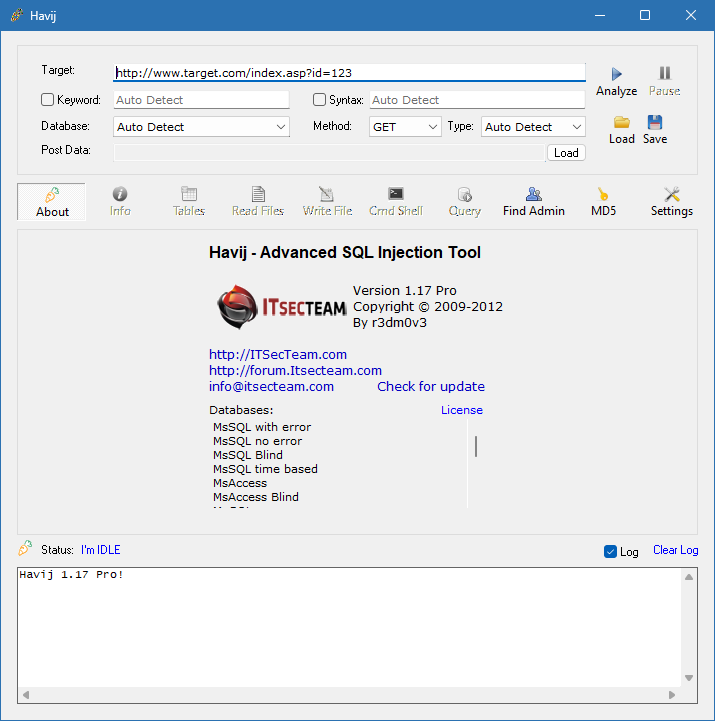Select 'MsSQL time based' entry
The height and width of the screenshot is (721, 715).
tap(265, 469)
